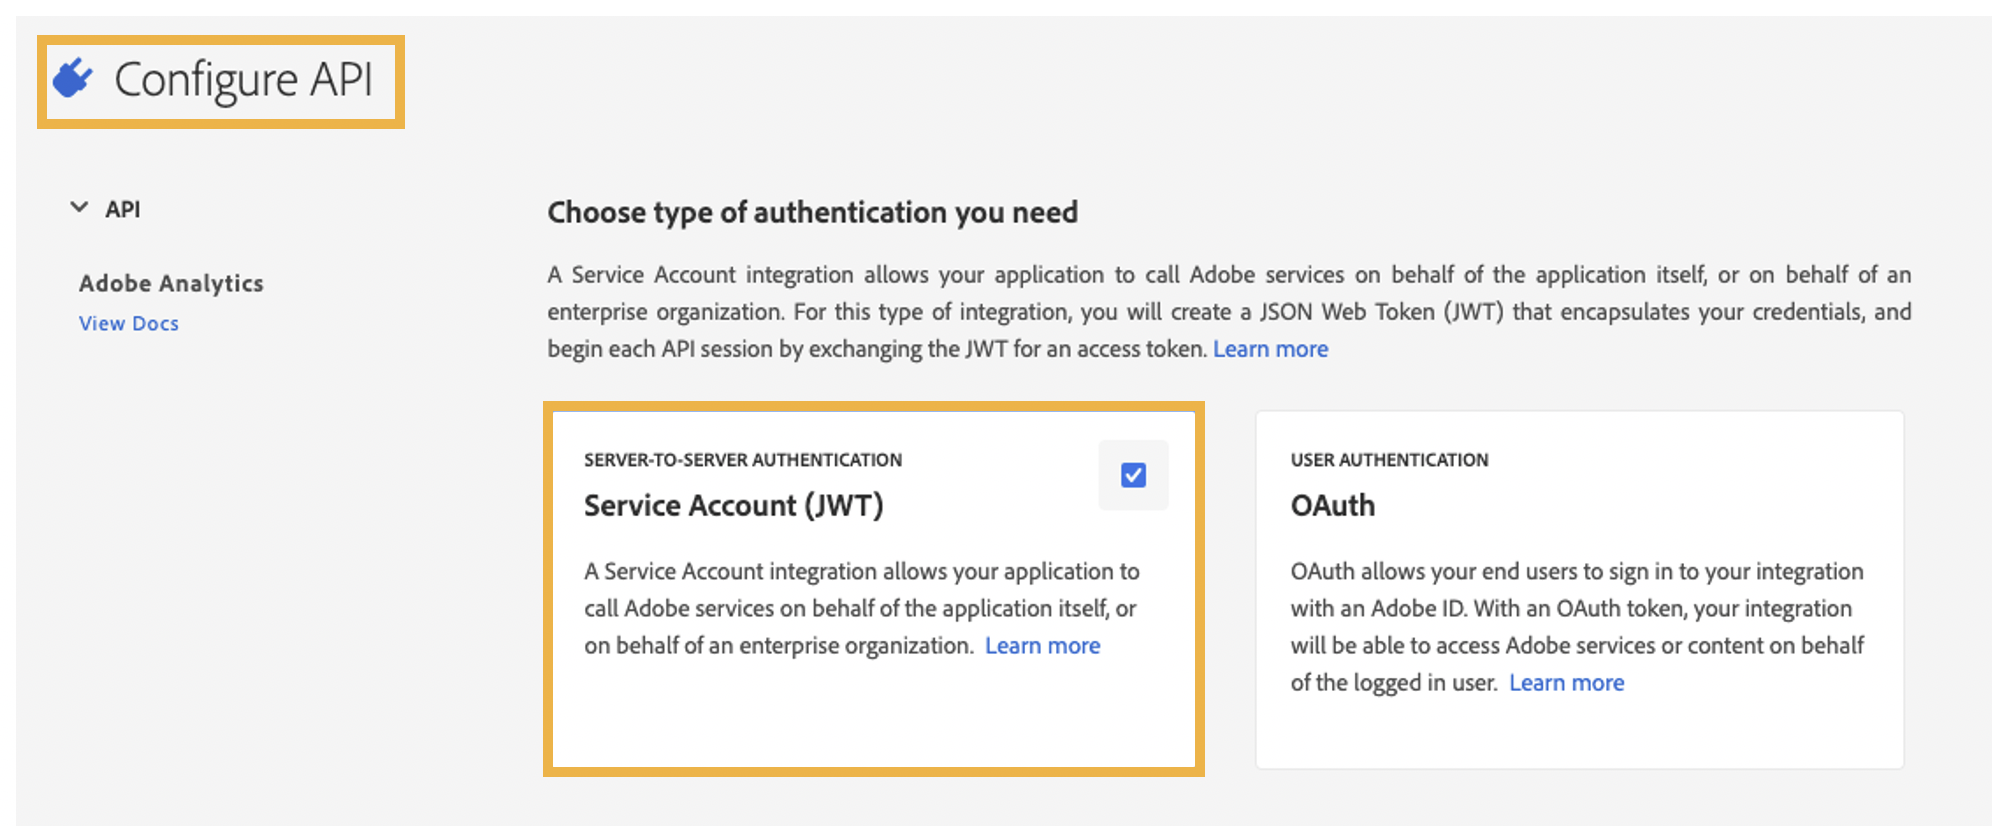Select the OAuth card title
Image resolution: width=1992 pixels, height=826 pixels.
click(x=1332, y=506)
